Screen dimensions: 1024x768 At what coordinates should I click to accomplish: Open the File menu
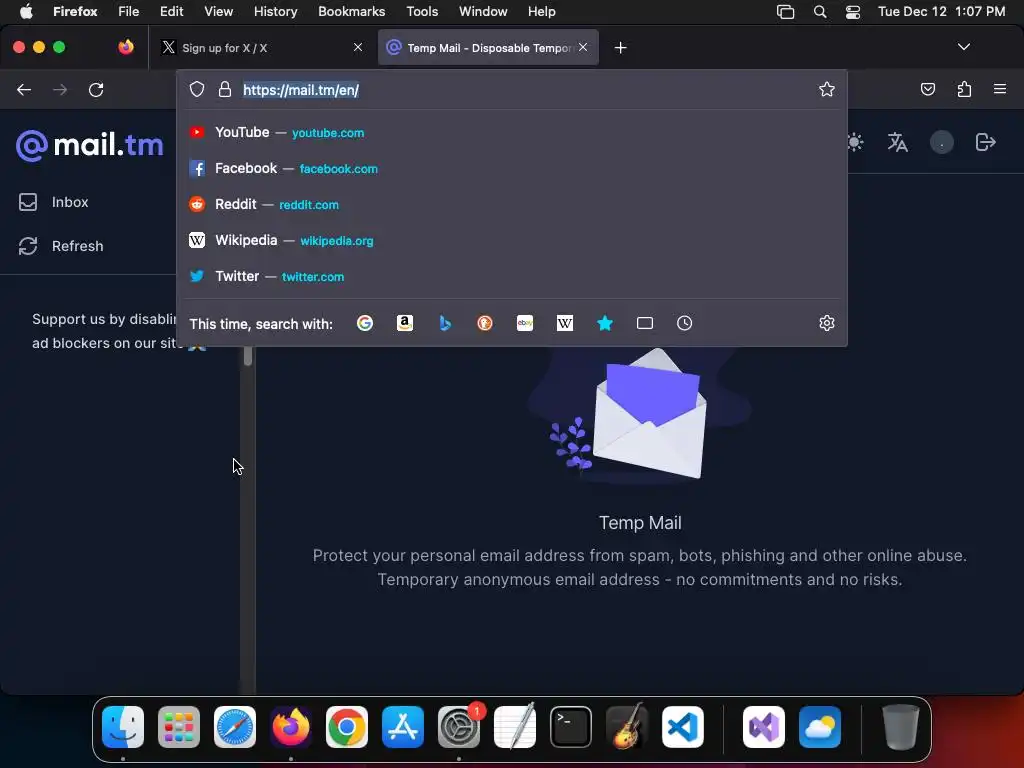tap(129, 11)
